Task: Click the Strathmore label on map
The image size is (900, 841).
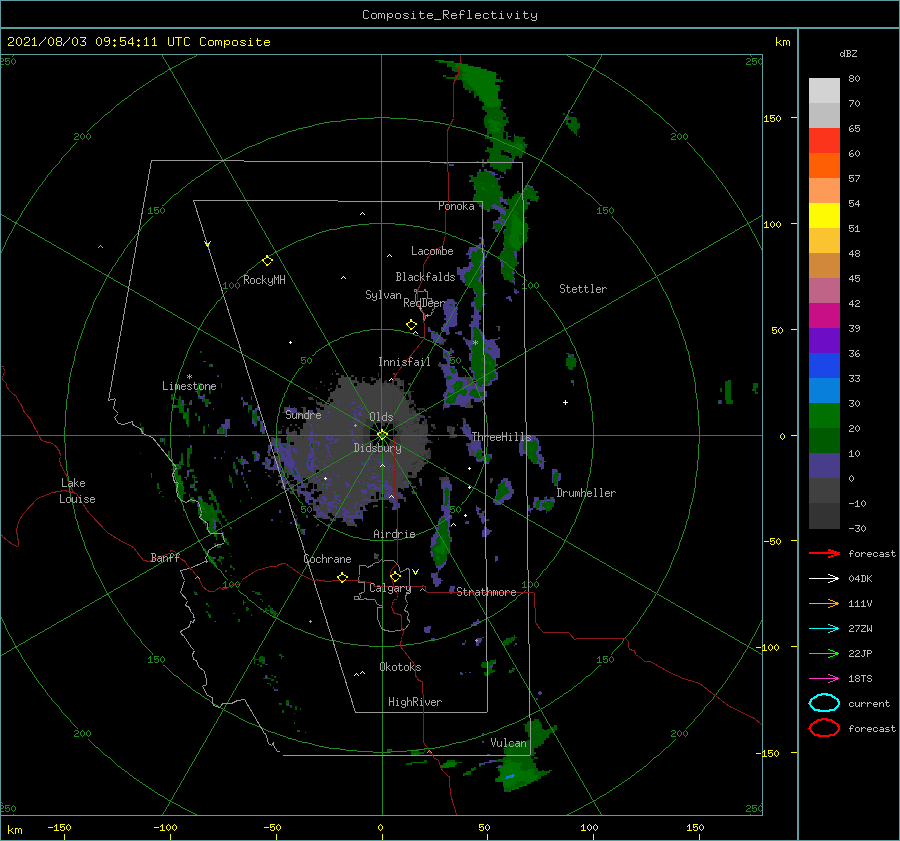Action: click(x=486, y=592)
